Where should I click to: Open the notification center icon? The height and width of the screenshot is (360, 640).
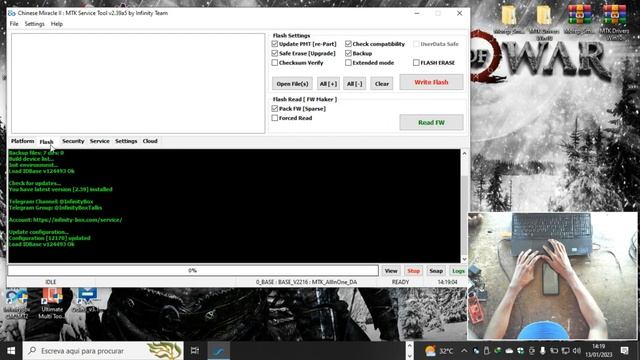pyautogui.click(x=624, y=351)
